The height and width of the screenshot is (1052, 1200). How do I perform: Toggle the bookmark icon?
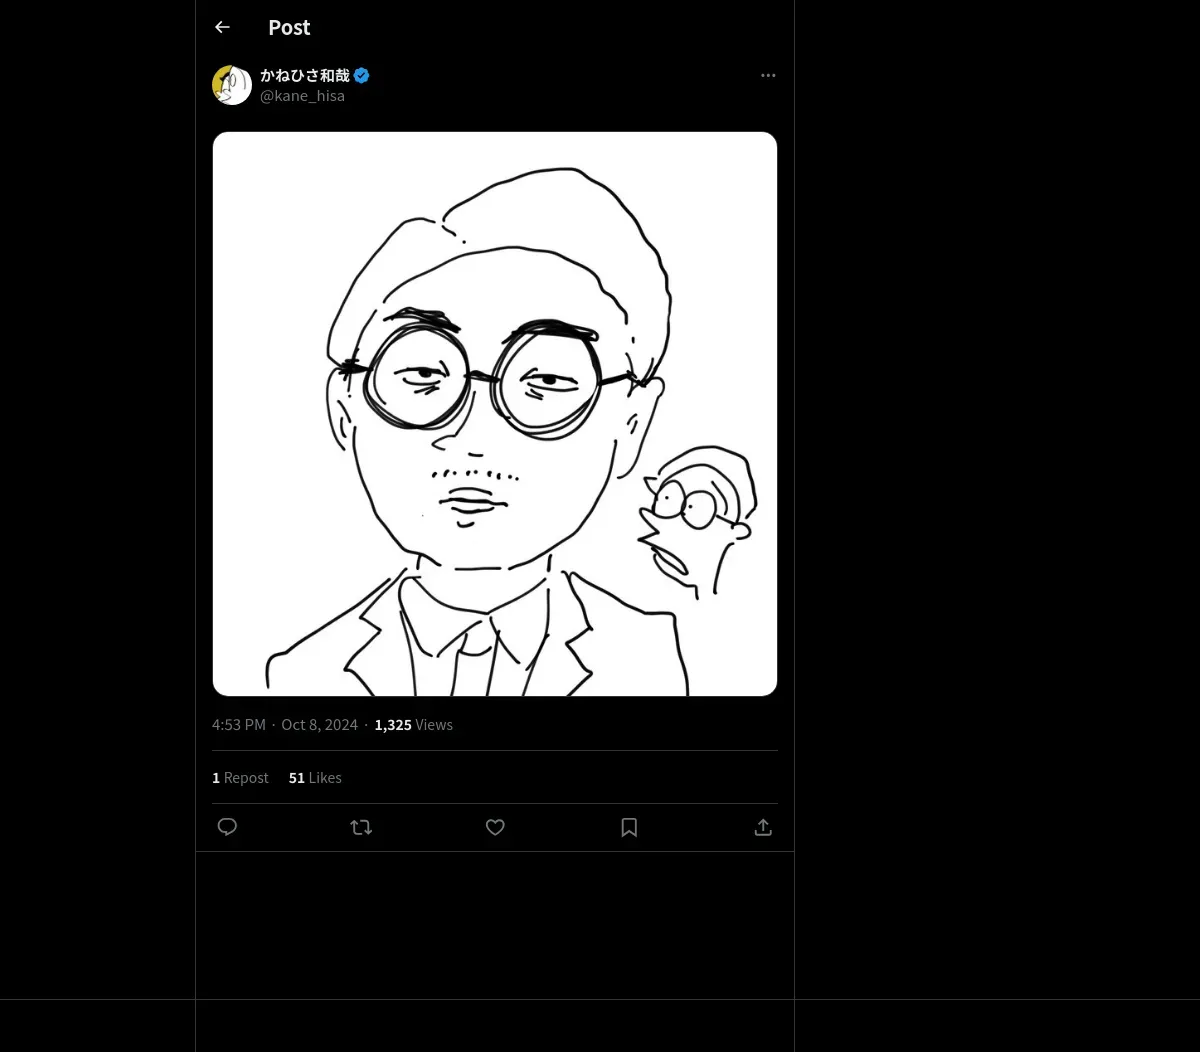coord(629,827)
